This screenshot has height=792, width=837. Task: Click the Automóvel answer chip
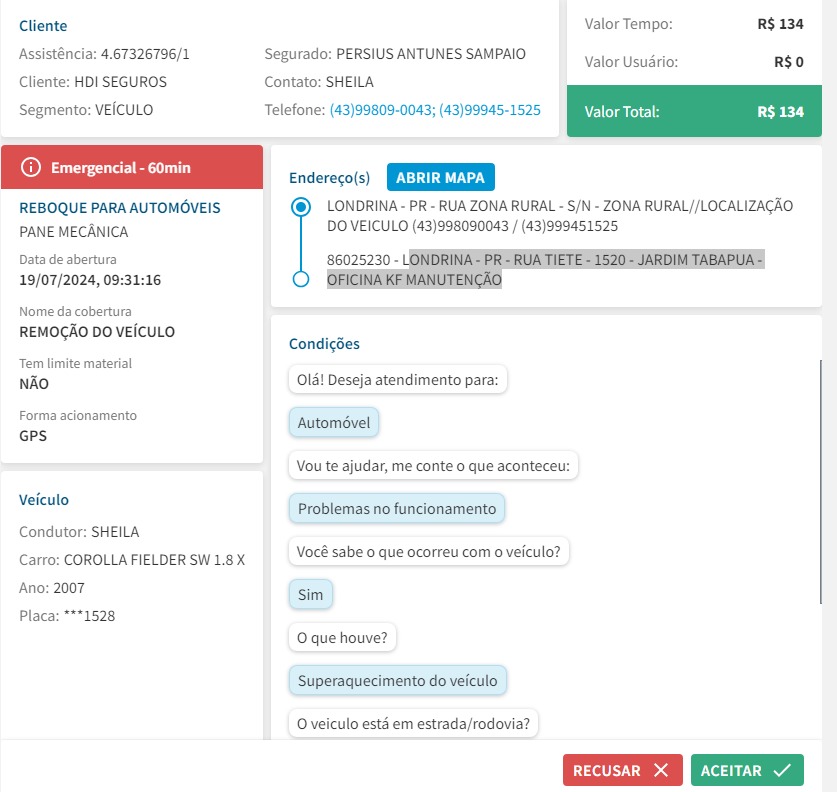[x=334, y=422]
